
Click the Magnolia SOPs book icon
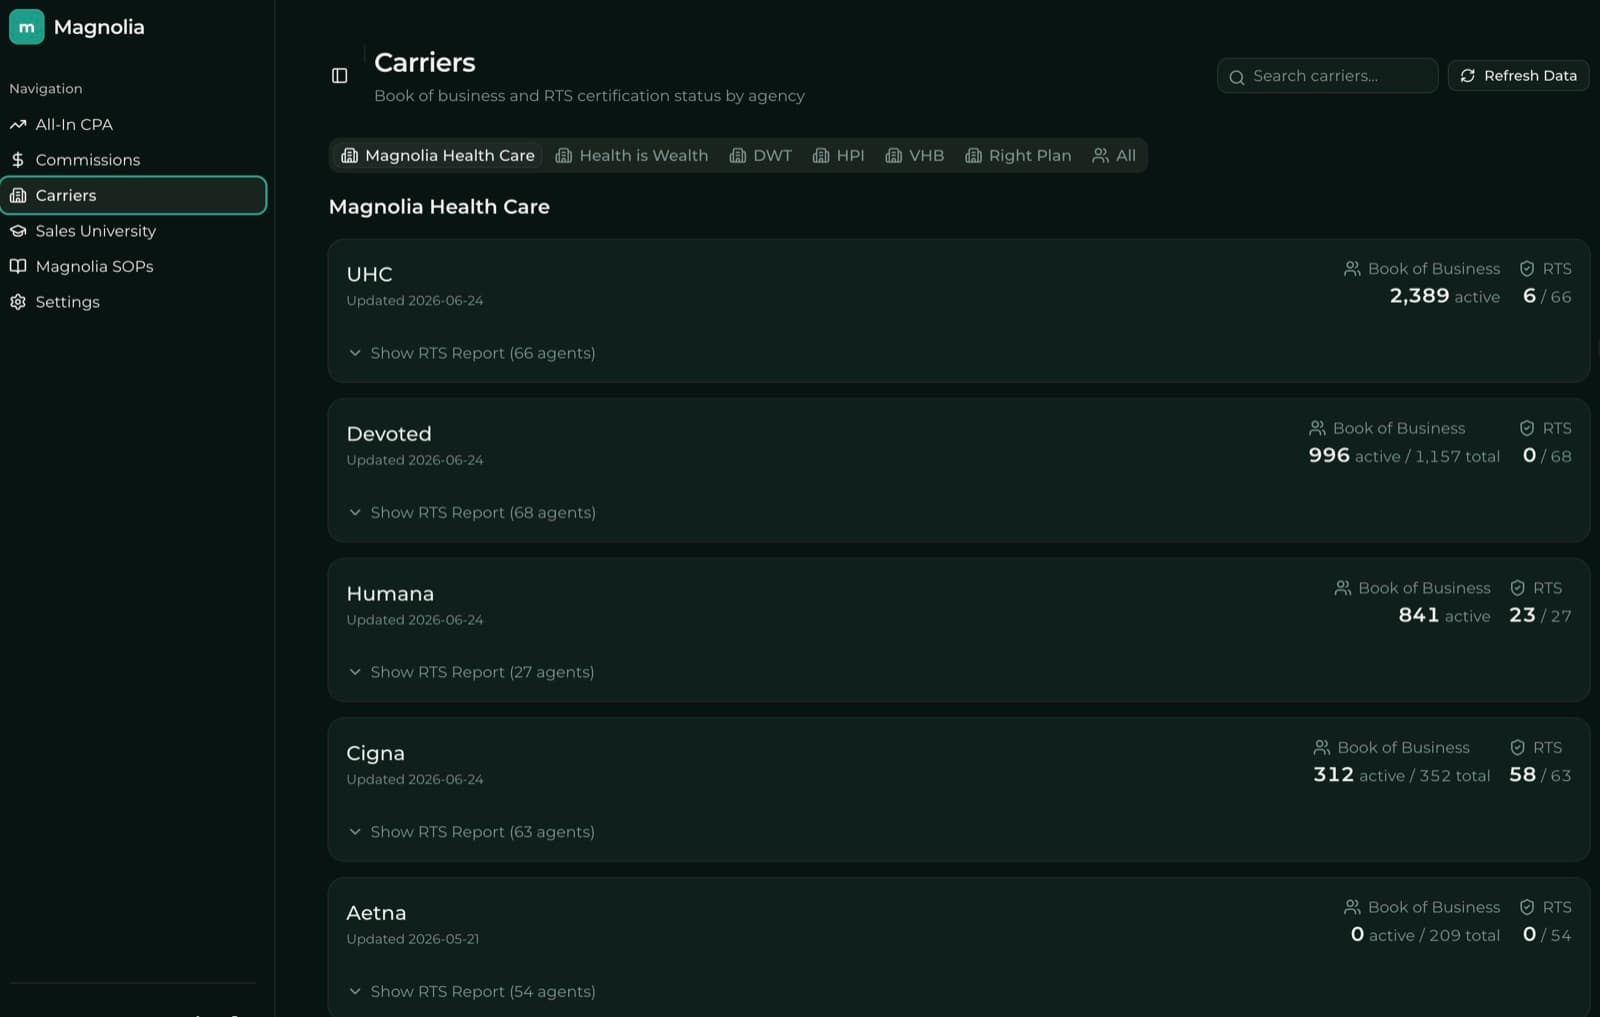tap(18, 266)
